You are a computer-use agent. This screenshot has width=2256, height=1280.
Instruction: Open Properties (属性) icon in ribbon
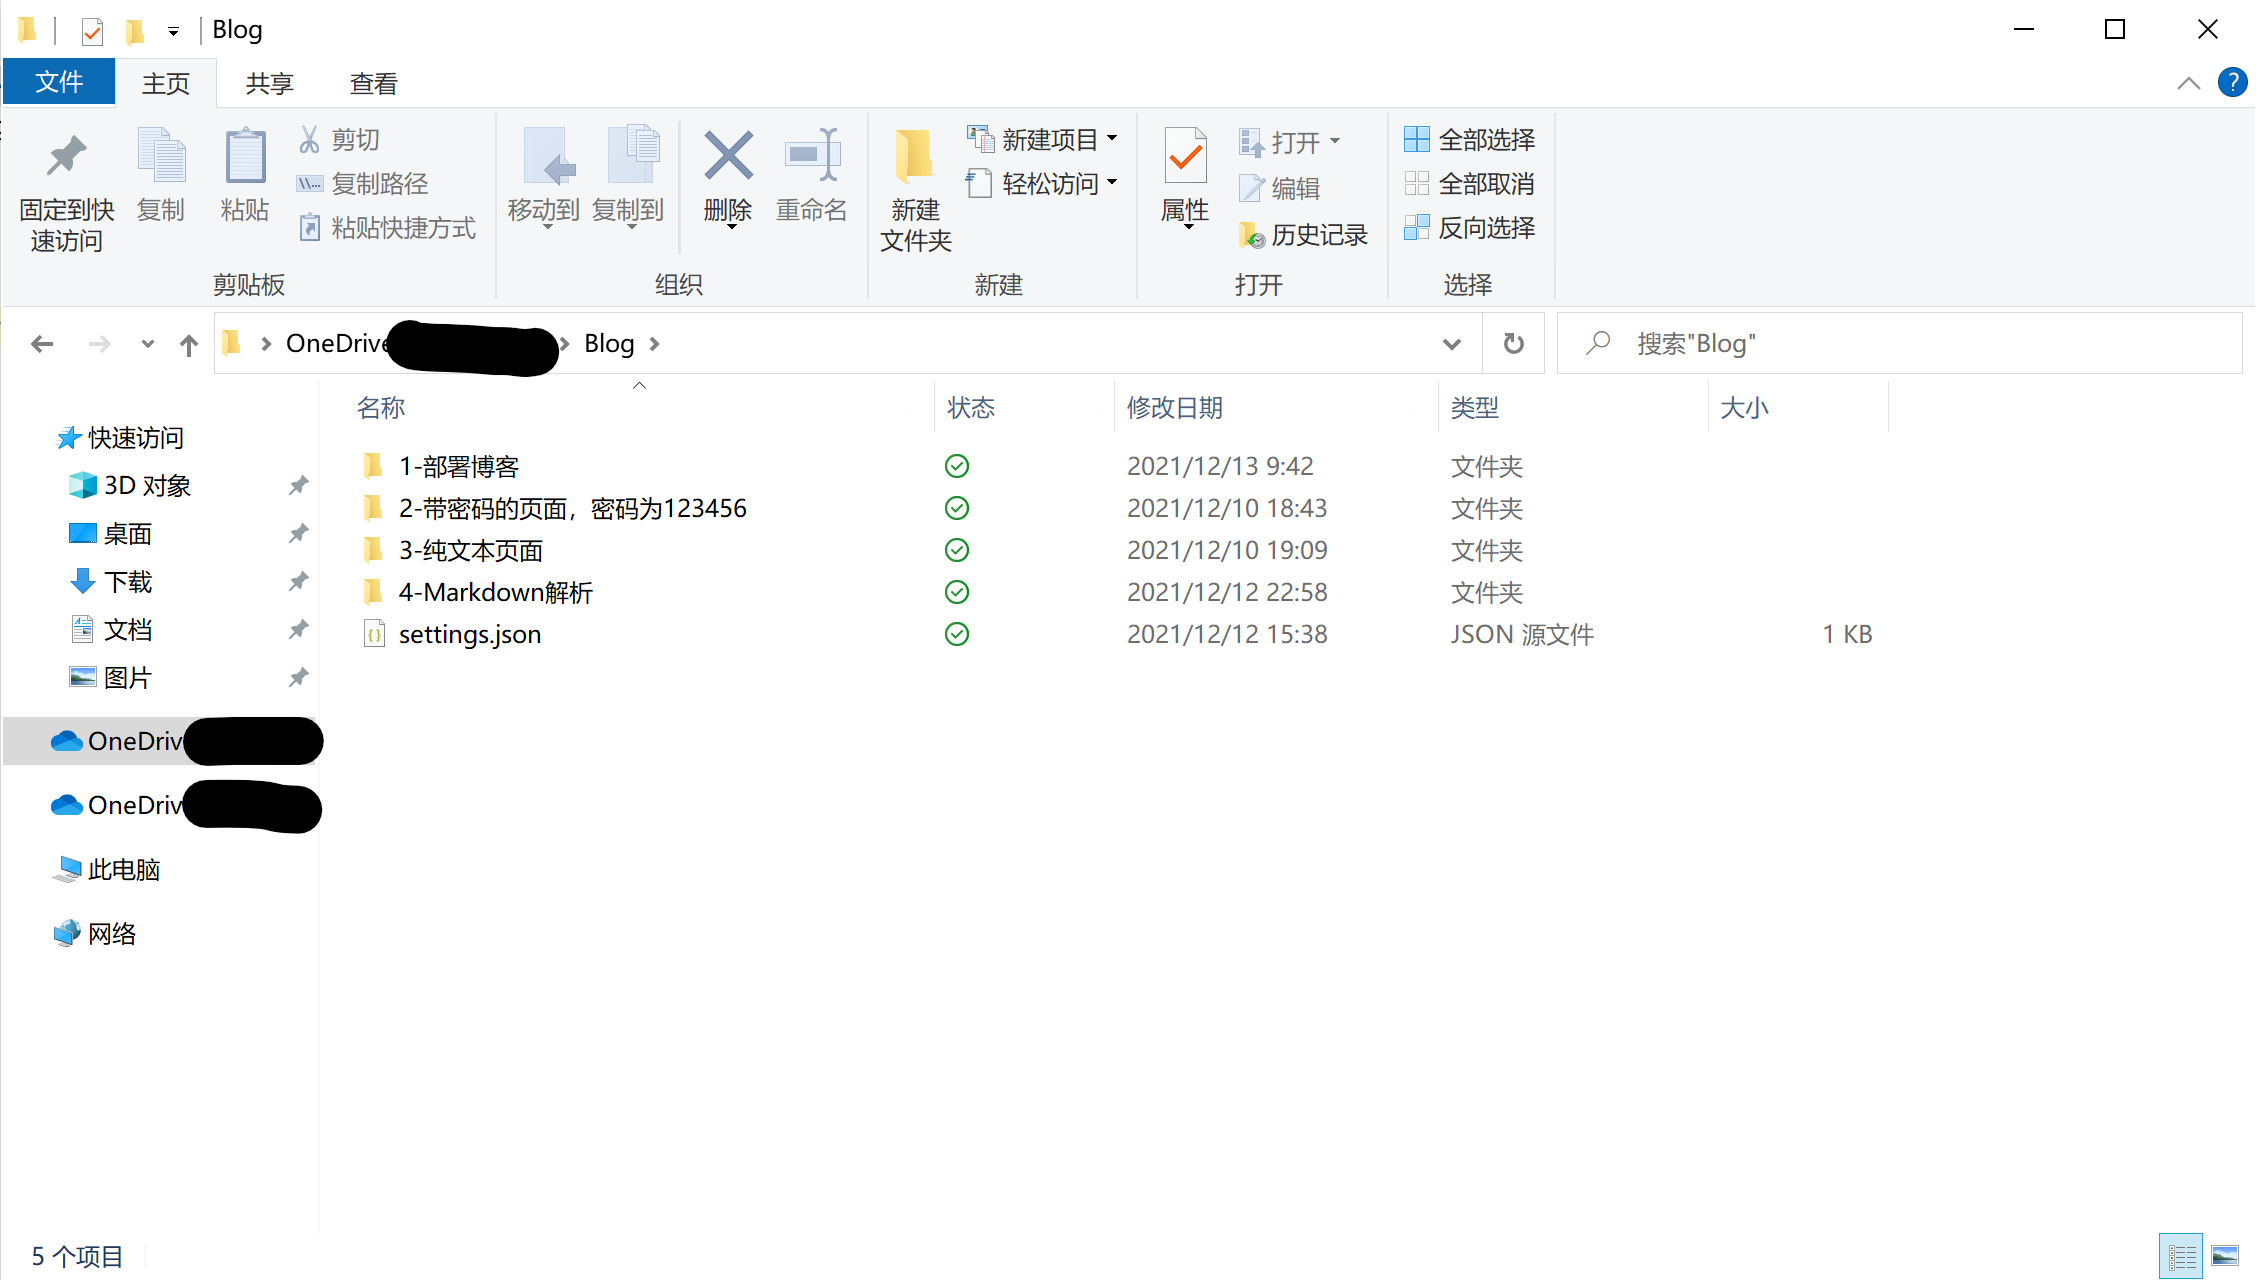(x=1185, y=158)
